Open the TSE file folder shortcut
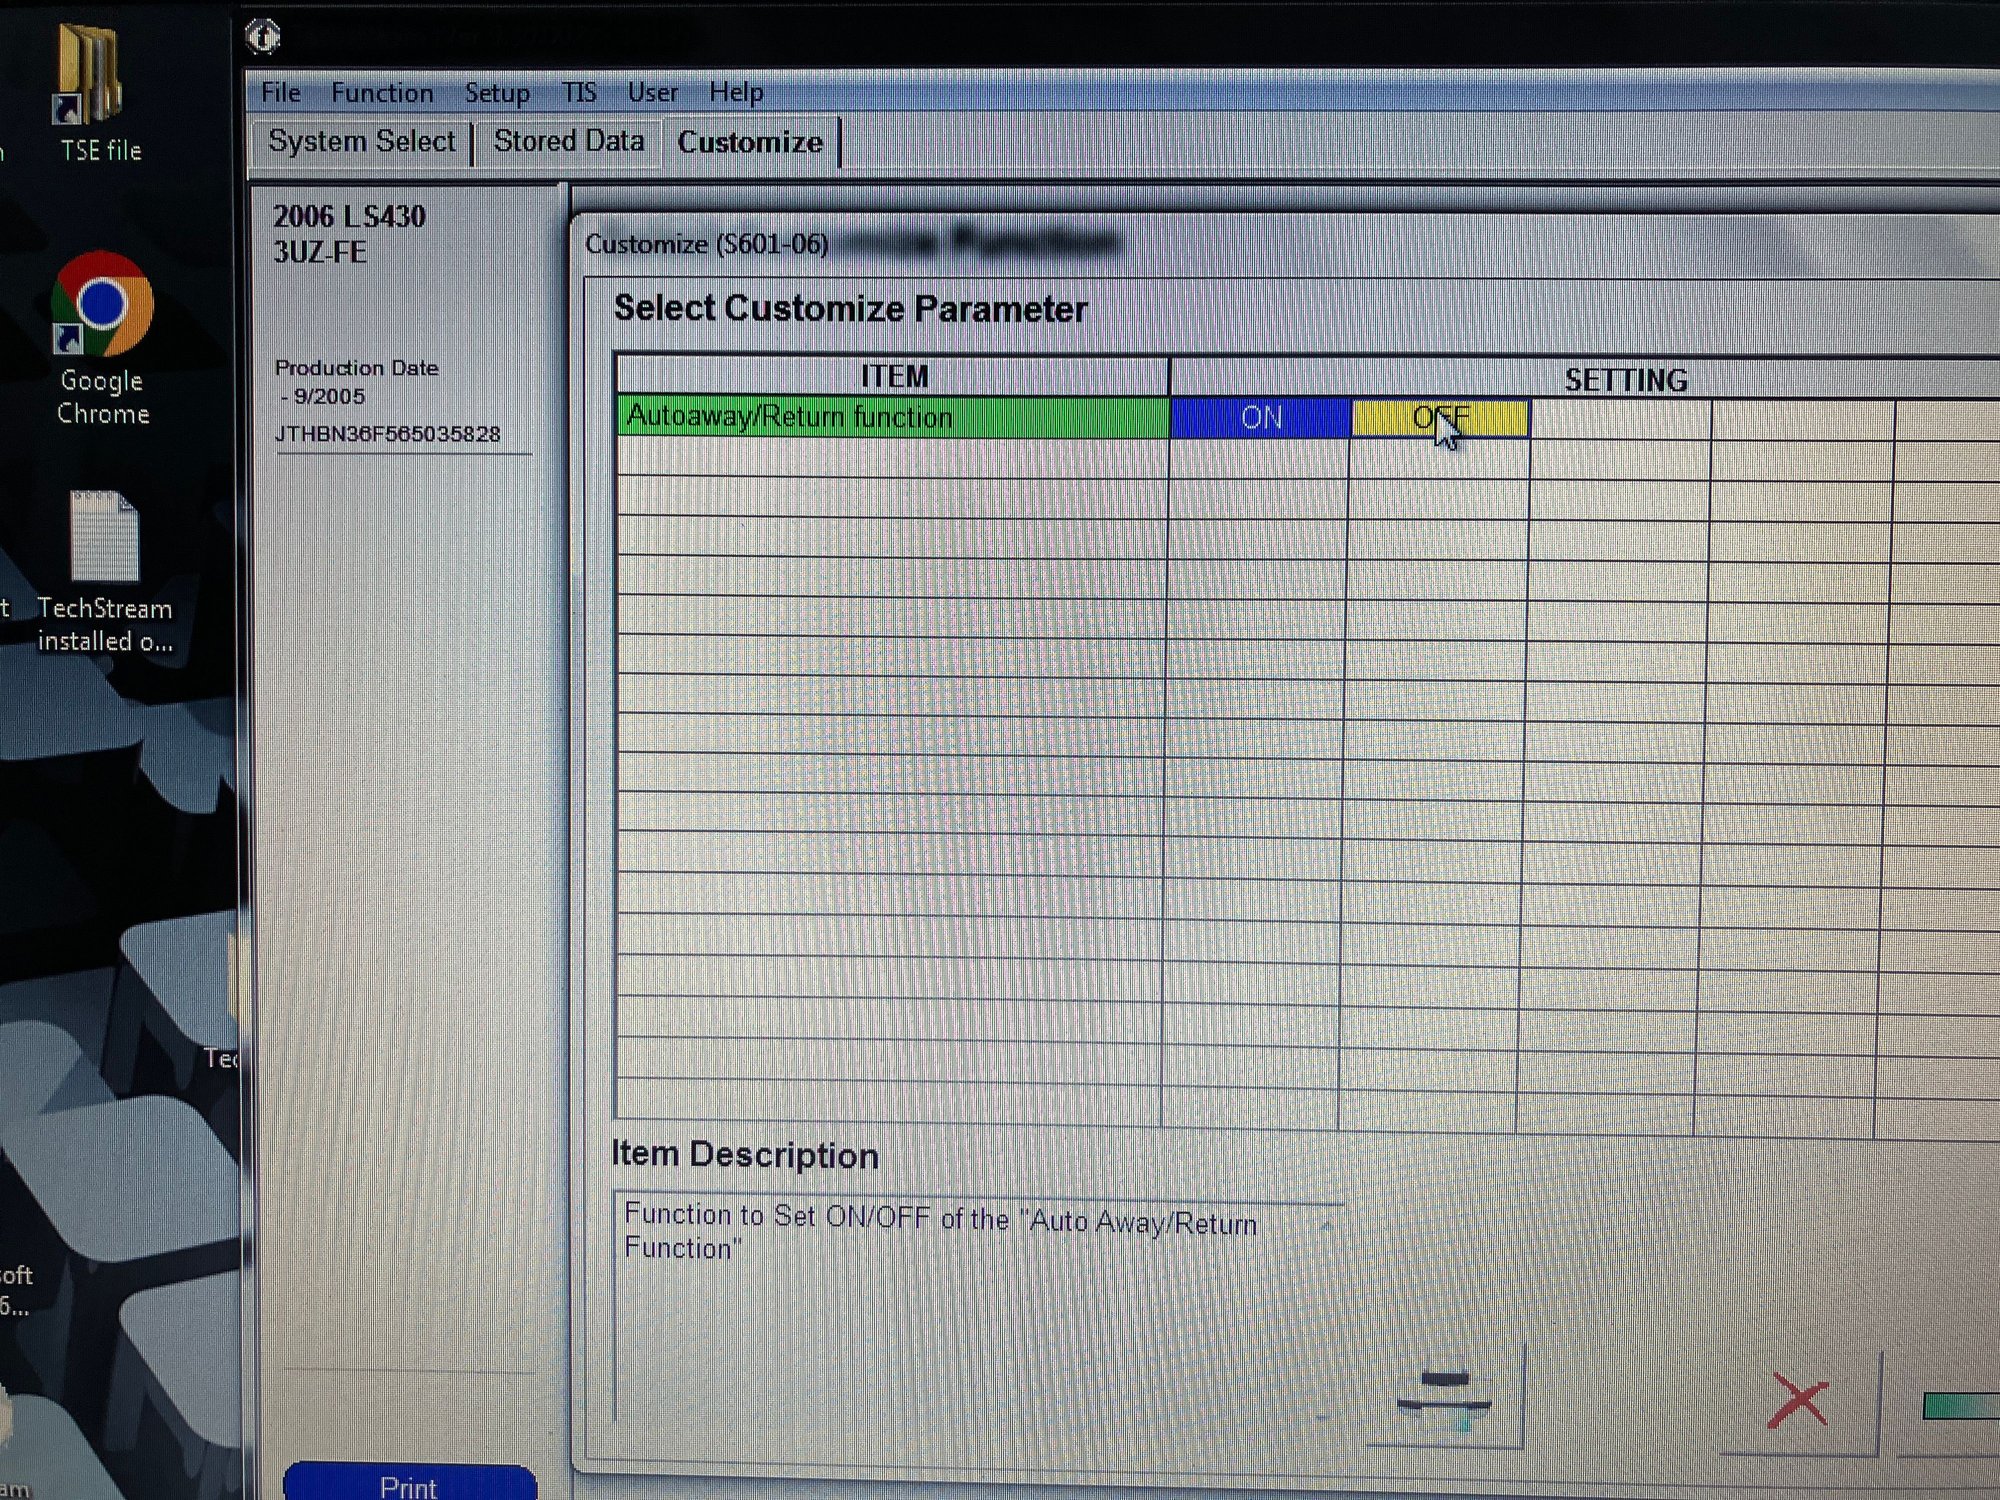2000x1500 pixels. [x=93, y=90]
